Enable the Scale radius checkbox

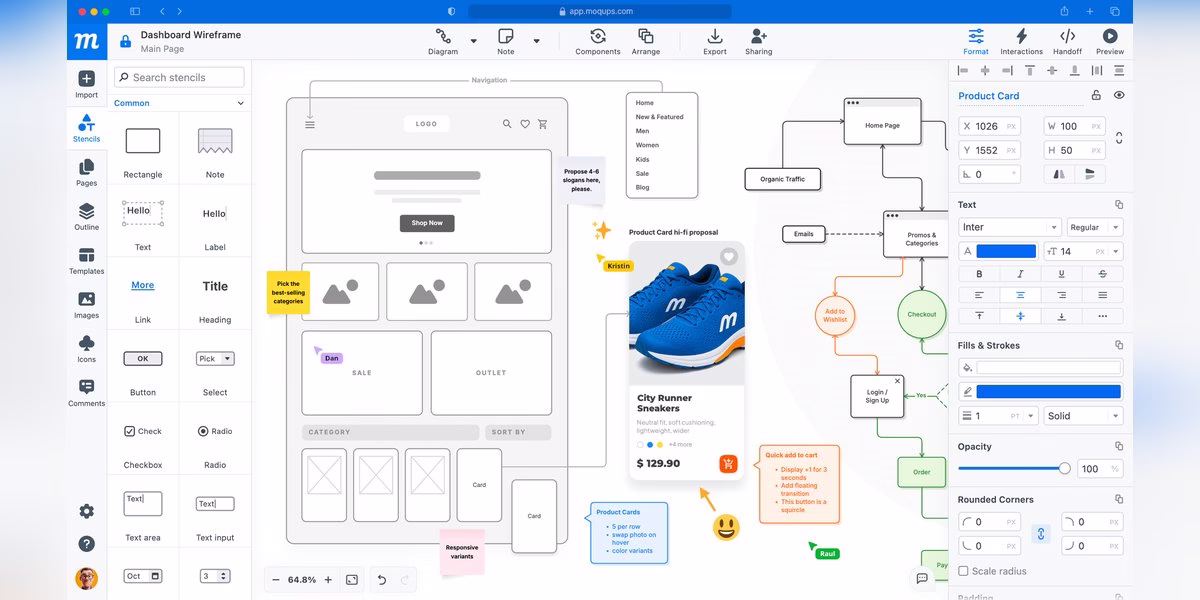964,571
